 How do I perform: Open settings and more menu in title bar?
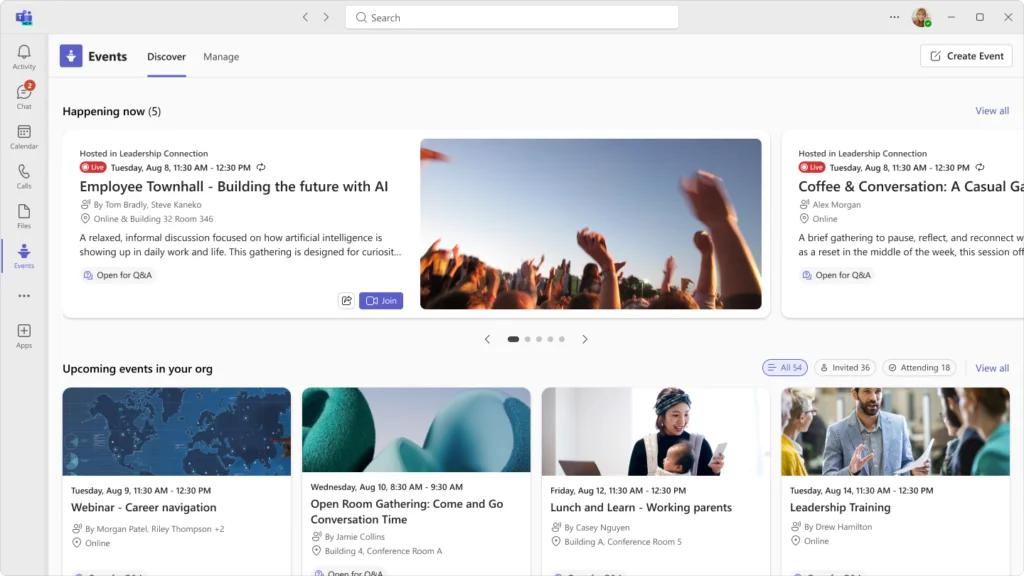tap(894, 17)
